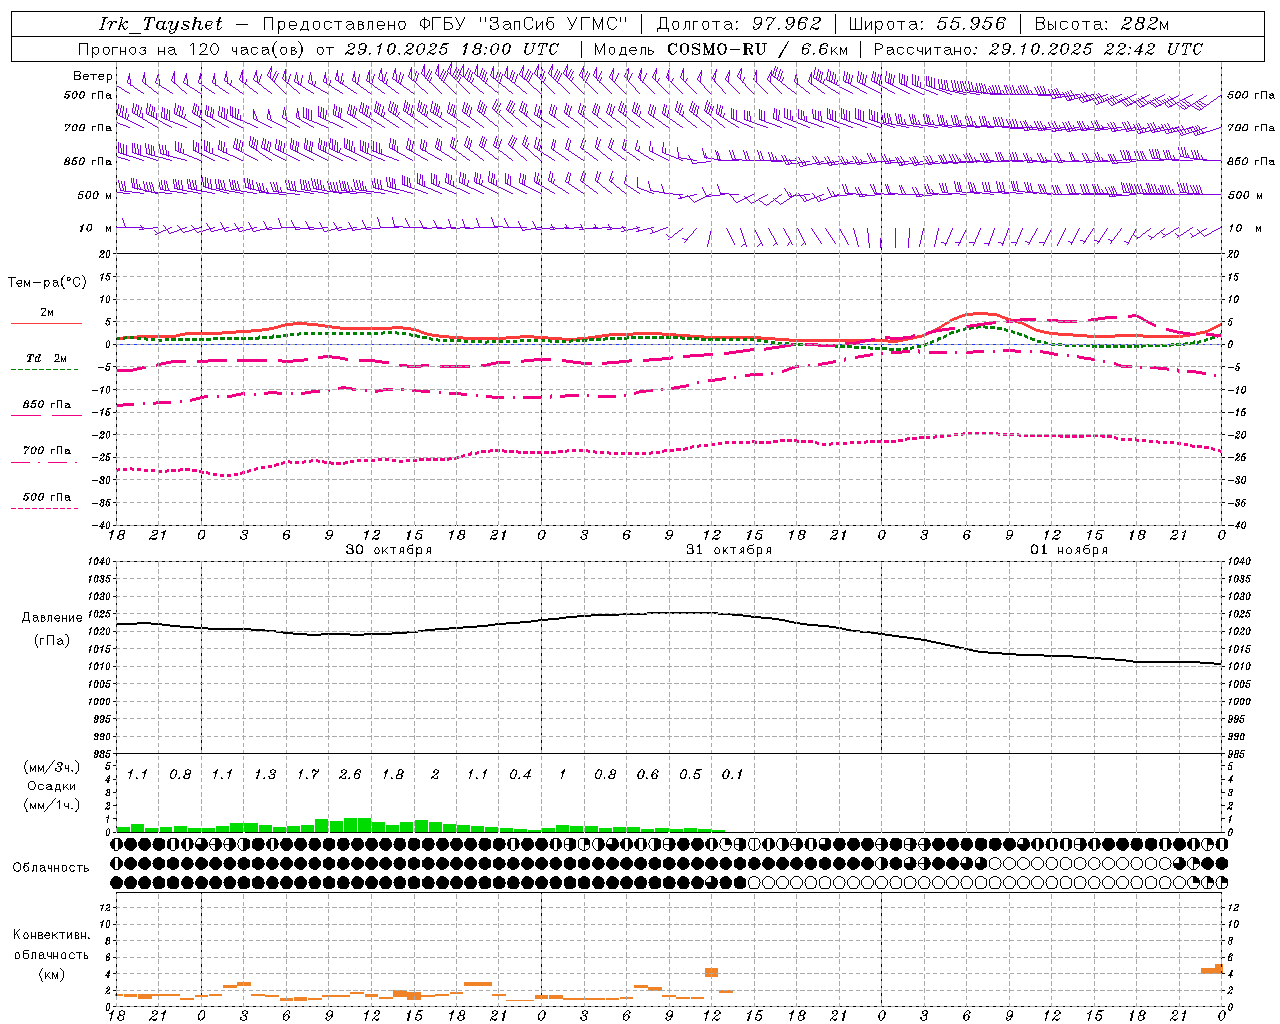Image resolution: width=1280 pixels, height=1024 pixels.
Task: Click the longitude value Долгота: 97.962
Action: 739,24
